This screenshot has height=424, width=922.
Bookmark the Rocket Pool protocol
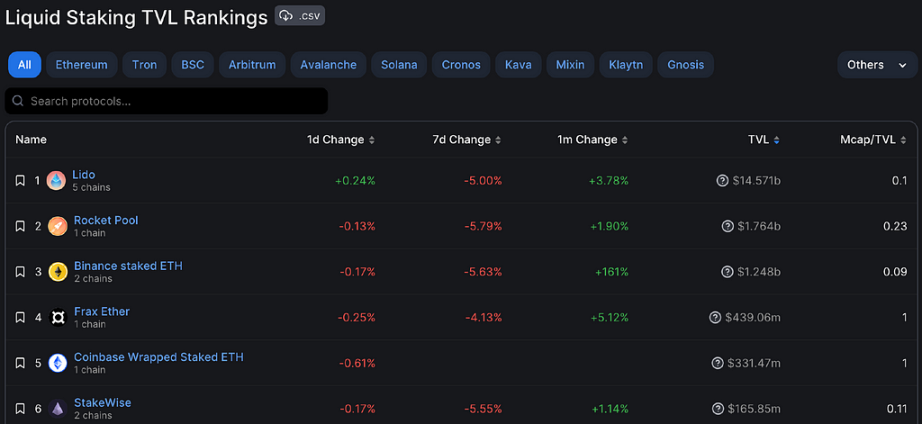(20, 226)
